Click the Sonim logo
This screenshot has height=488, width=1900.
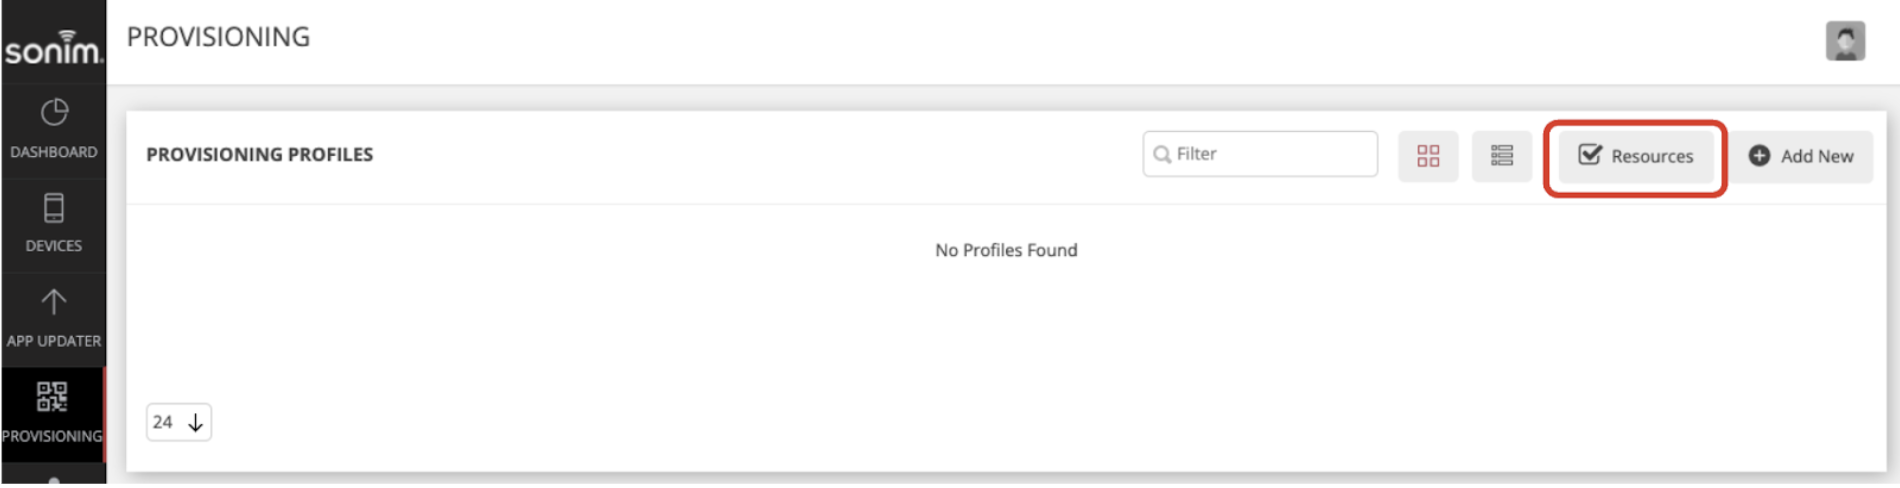click(x=53, y=47)
